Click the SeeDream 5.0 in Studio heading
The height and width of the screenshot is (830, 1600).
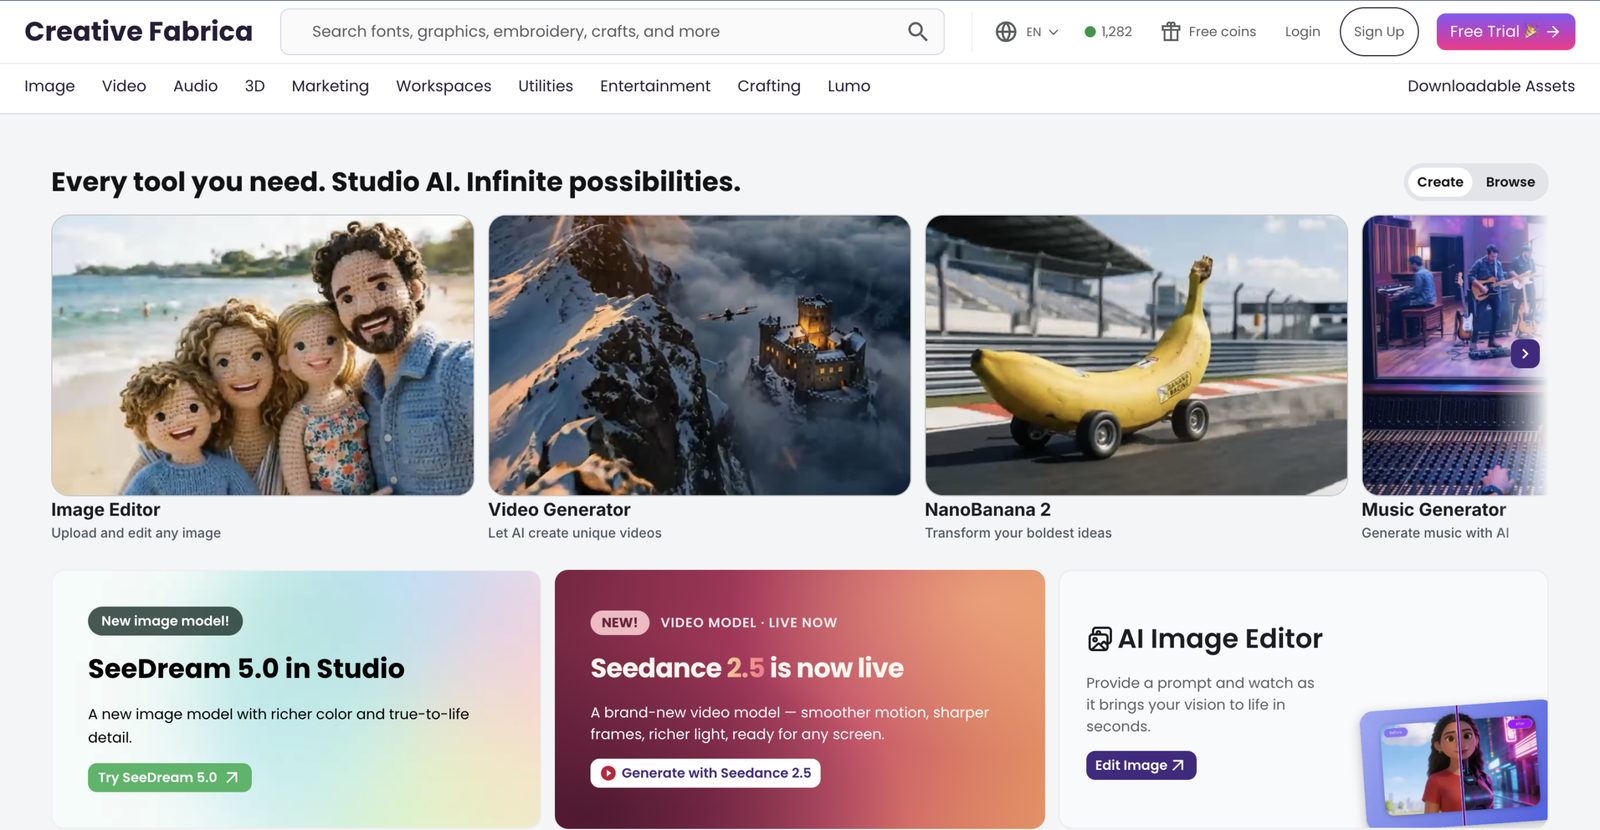click(246, 669)
